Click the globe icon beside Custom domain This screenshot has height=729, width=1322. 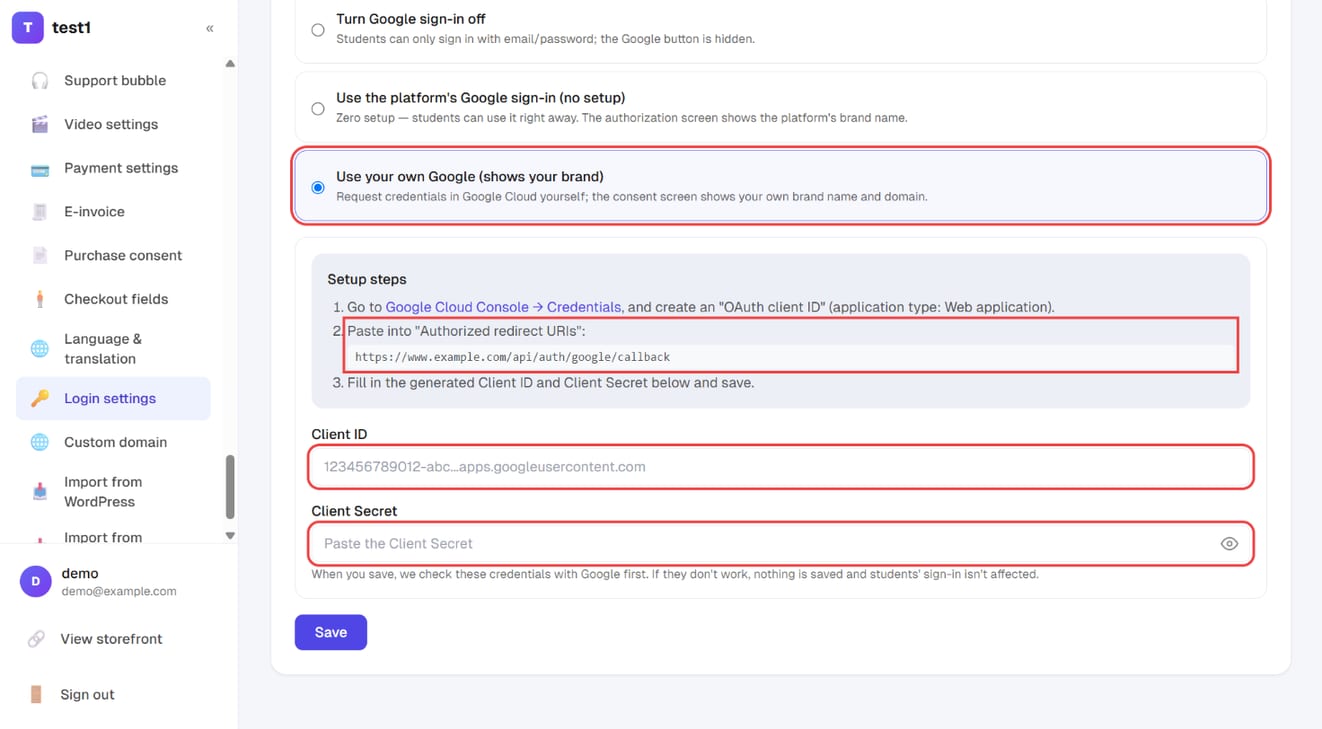(40, 442)
